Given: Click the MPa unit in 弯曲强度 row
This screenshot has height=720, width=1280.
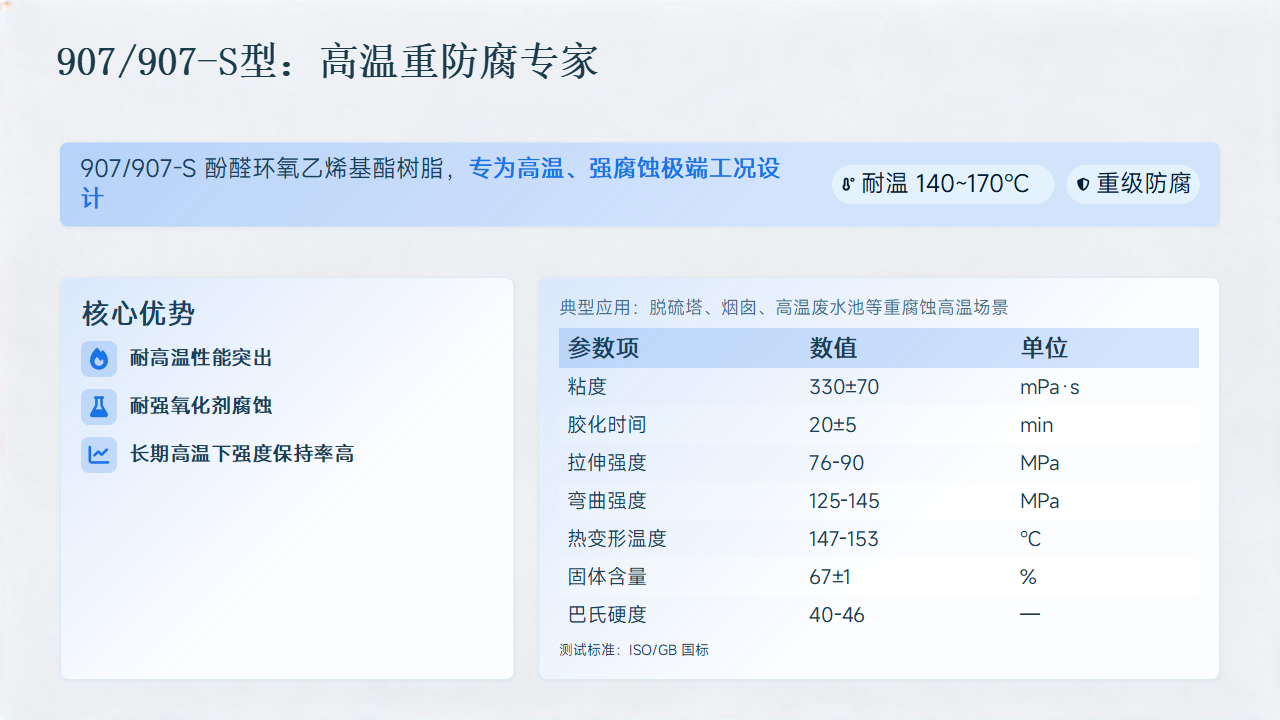Looking at the screenshot, I should pos(1040,501).
